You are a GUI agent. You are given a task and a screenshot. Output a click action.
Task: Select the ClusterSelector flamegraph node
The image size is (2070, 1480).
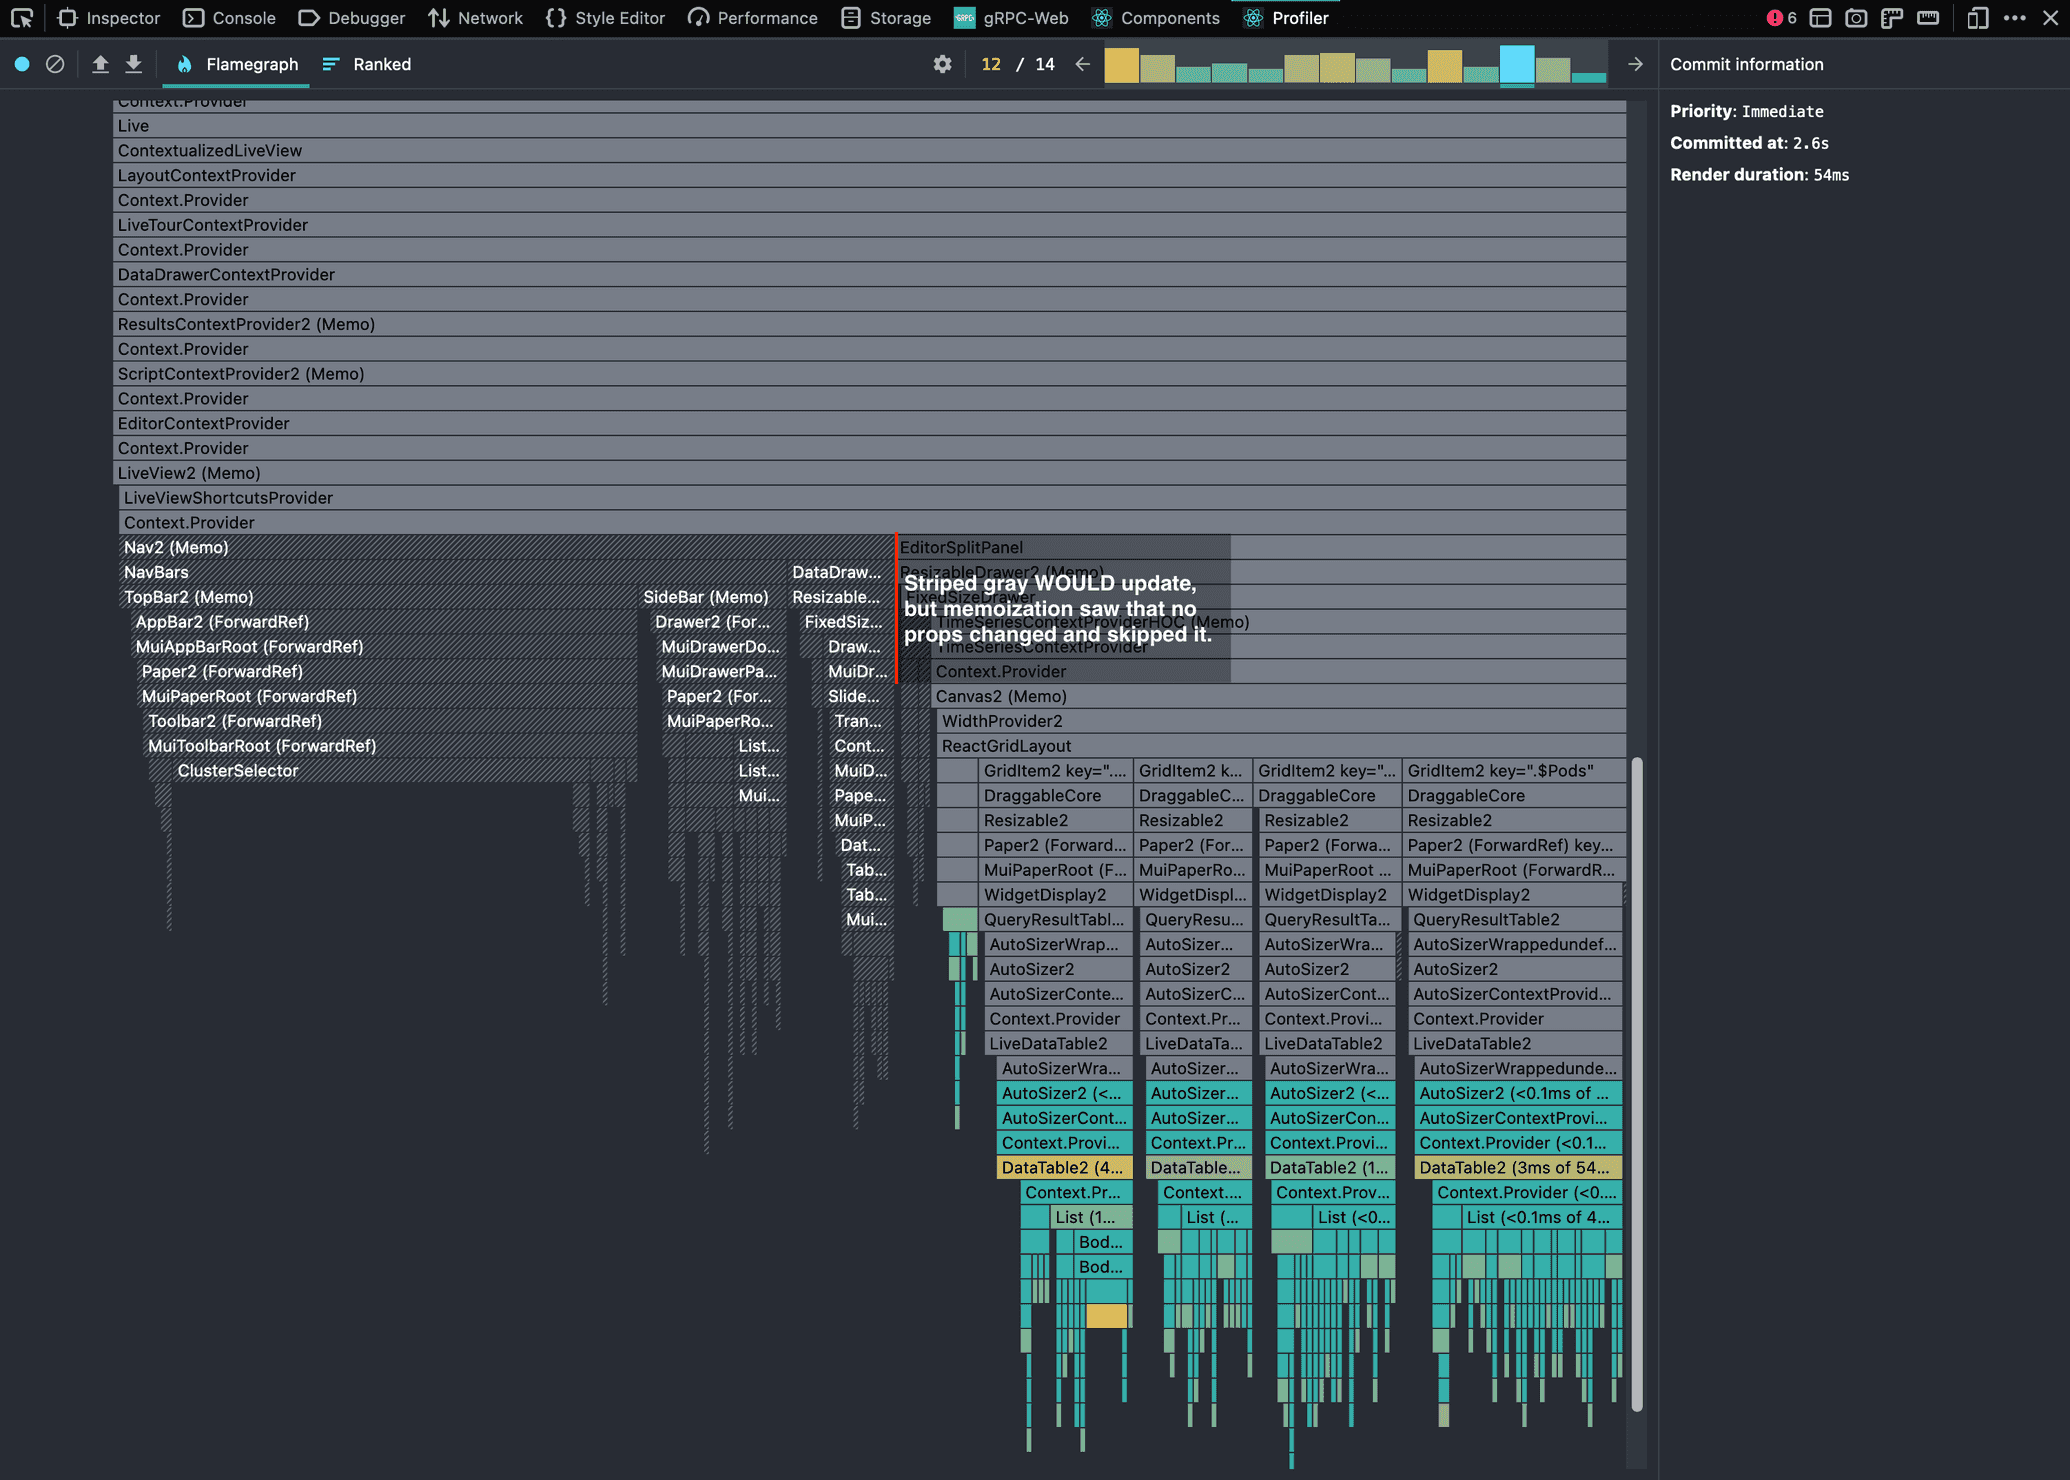237,771
